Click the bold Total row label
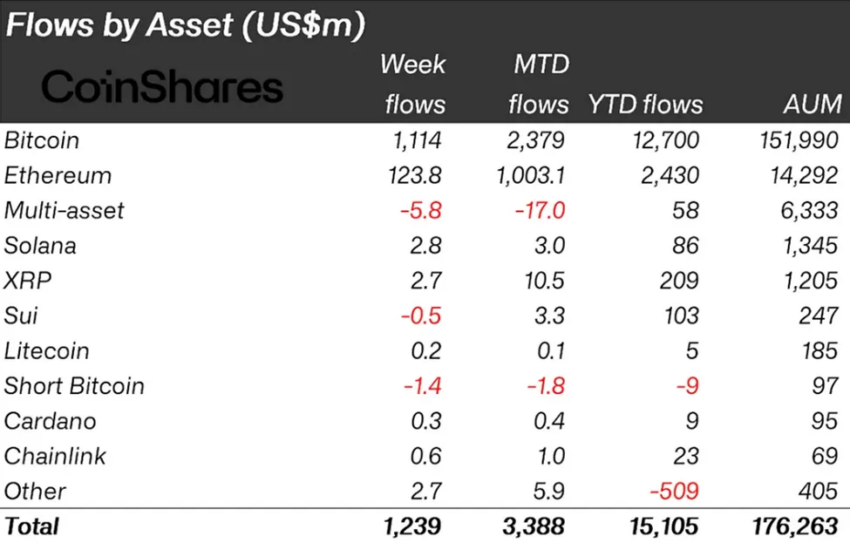850x550 pixels. 32,526
